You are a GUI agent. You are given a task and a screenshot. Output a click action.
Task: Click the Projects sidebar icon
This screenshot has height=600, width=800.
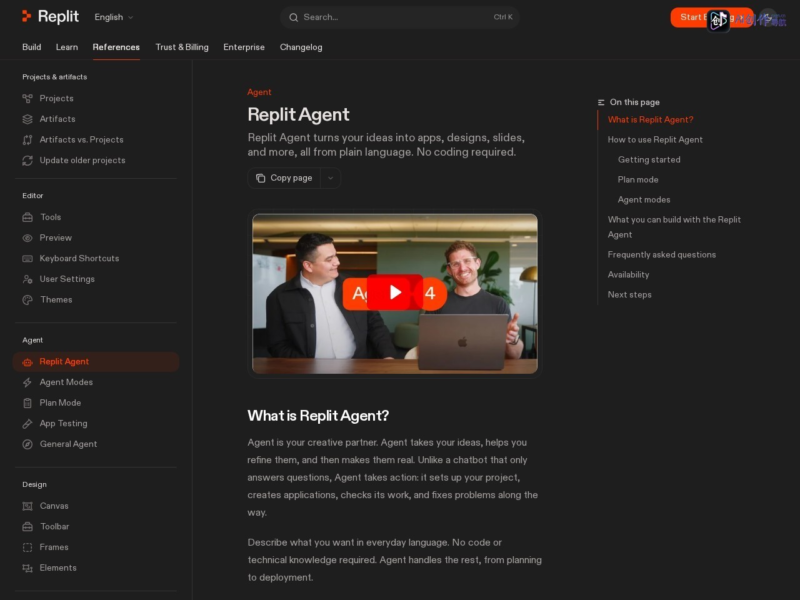tap(28, 98)
